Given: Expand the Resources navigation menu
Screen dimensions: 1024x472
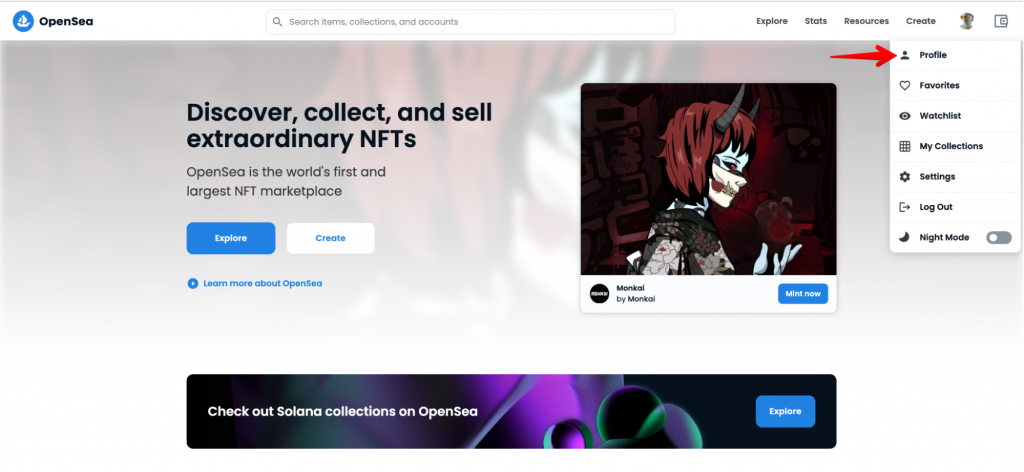Looking at the screenshot, I should [866, 22].
